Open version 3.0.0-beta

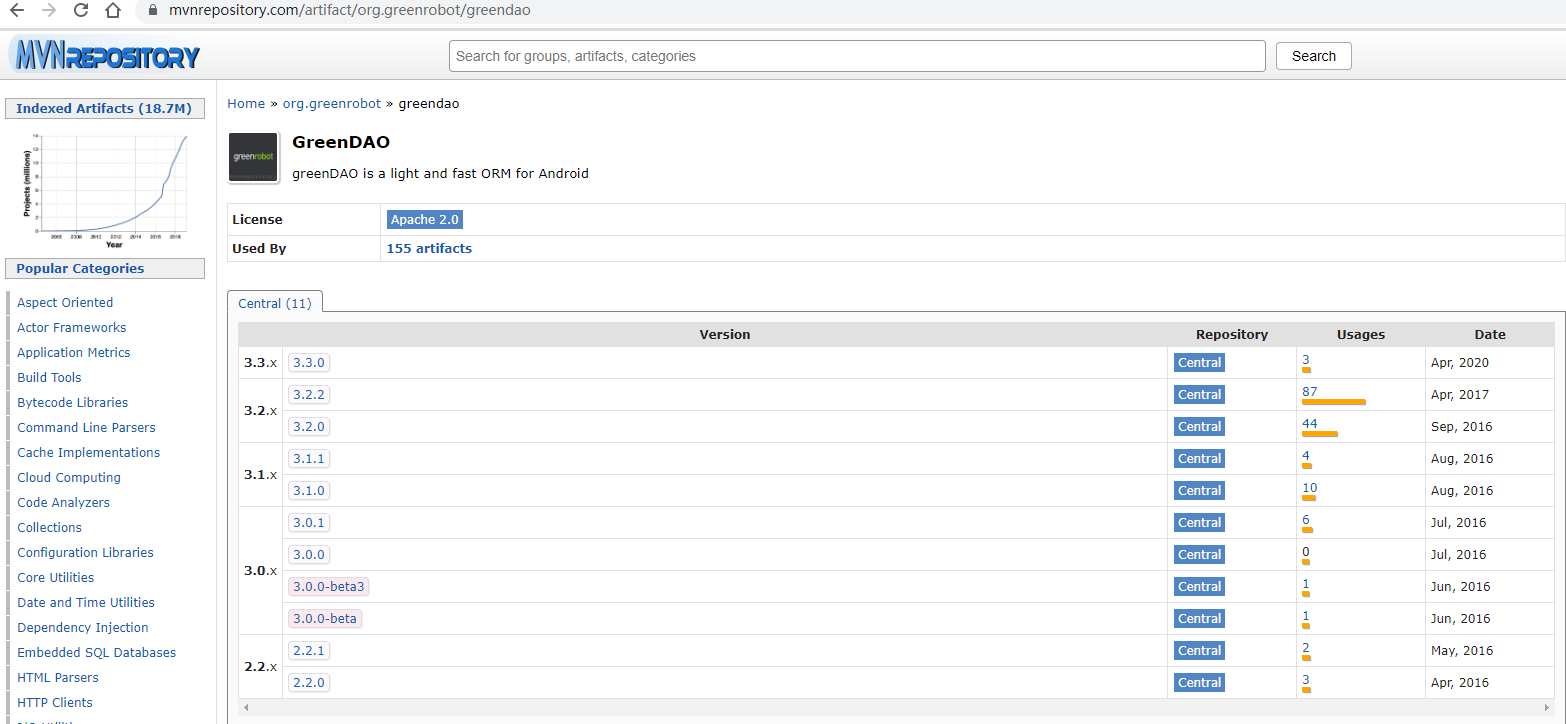pyautogui.click(x=325, y=618)
